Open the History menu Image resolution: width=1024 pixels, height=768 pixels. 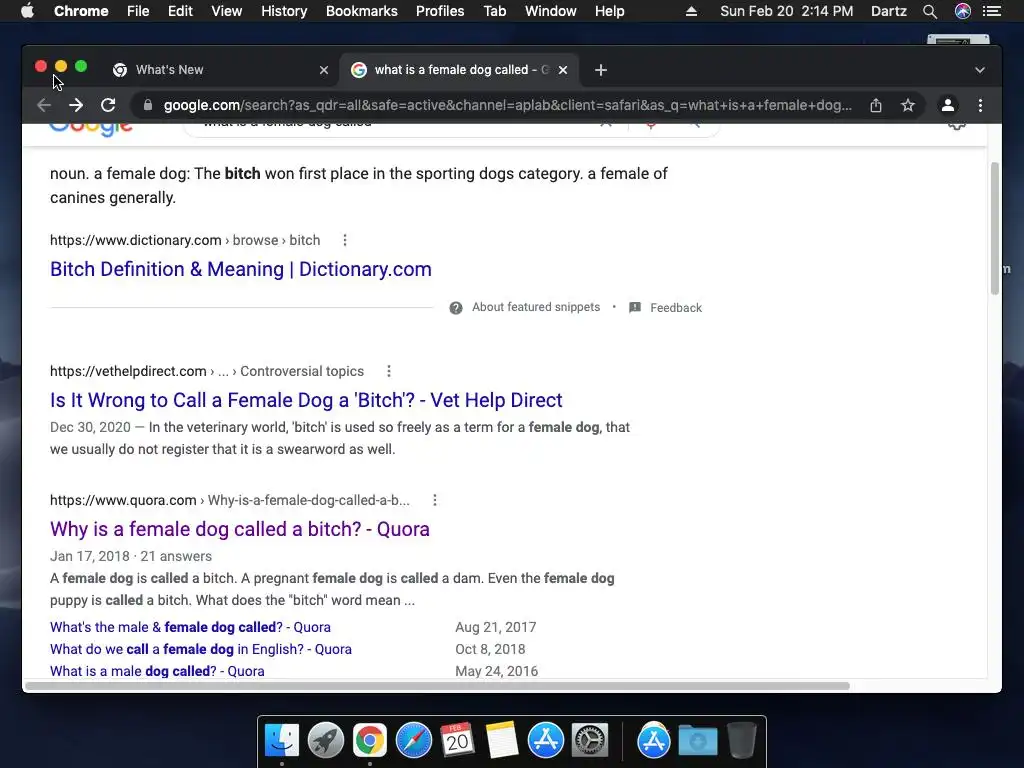284,11
